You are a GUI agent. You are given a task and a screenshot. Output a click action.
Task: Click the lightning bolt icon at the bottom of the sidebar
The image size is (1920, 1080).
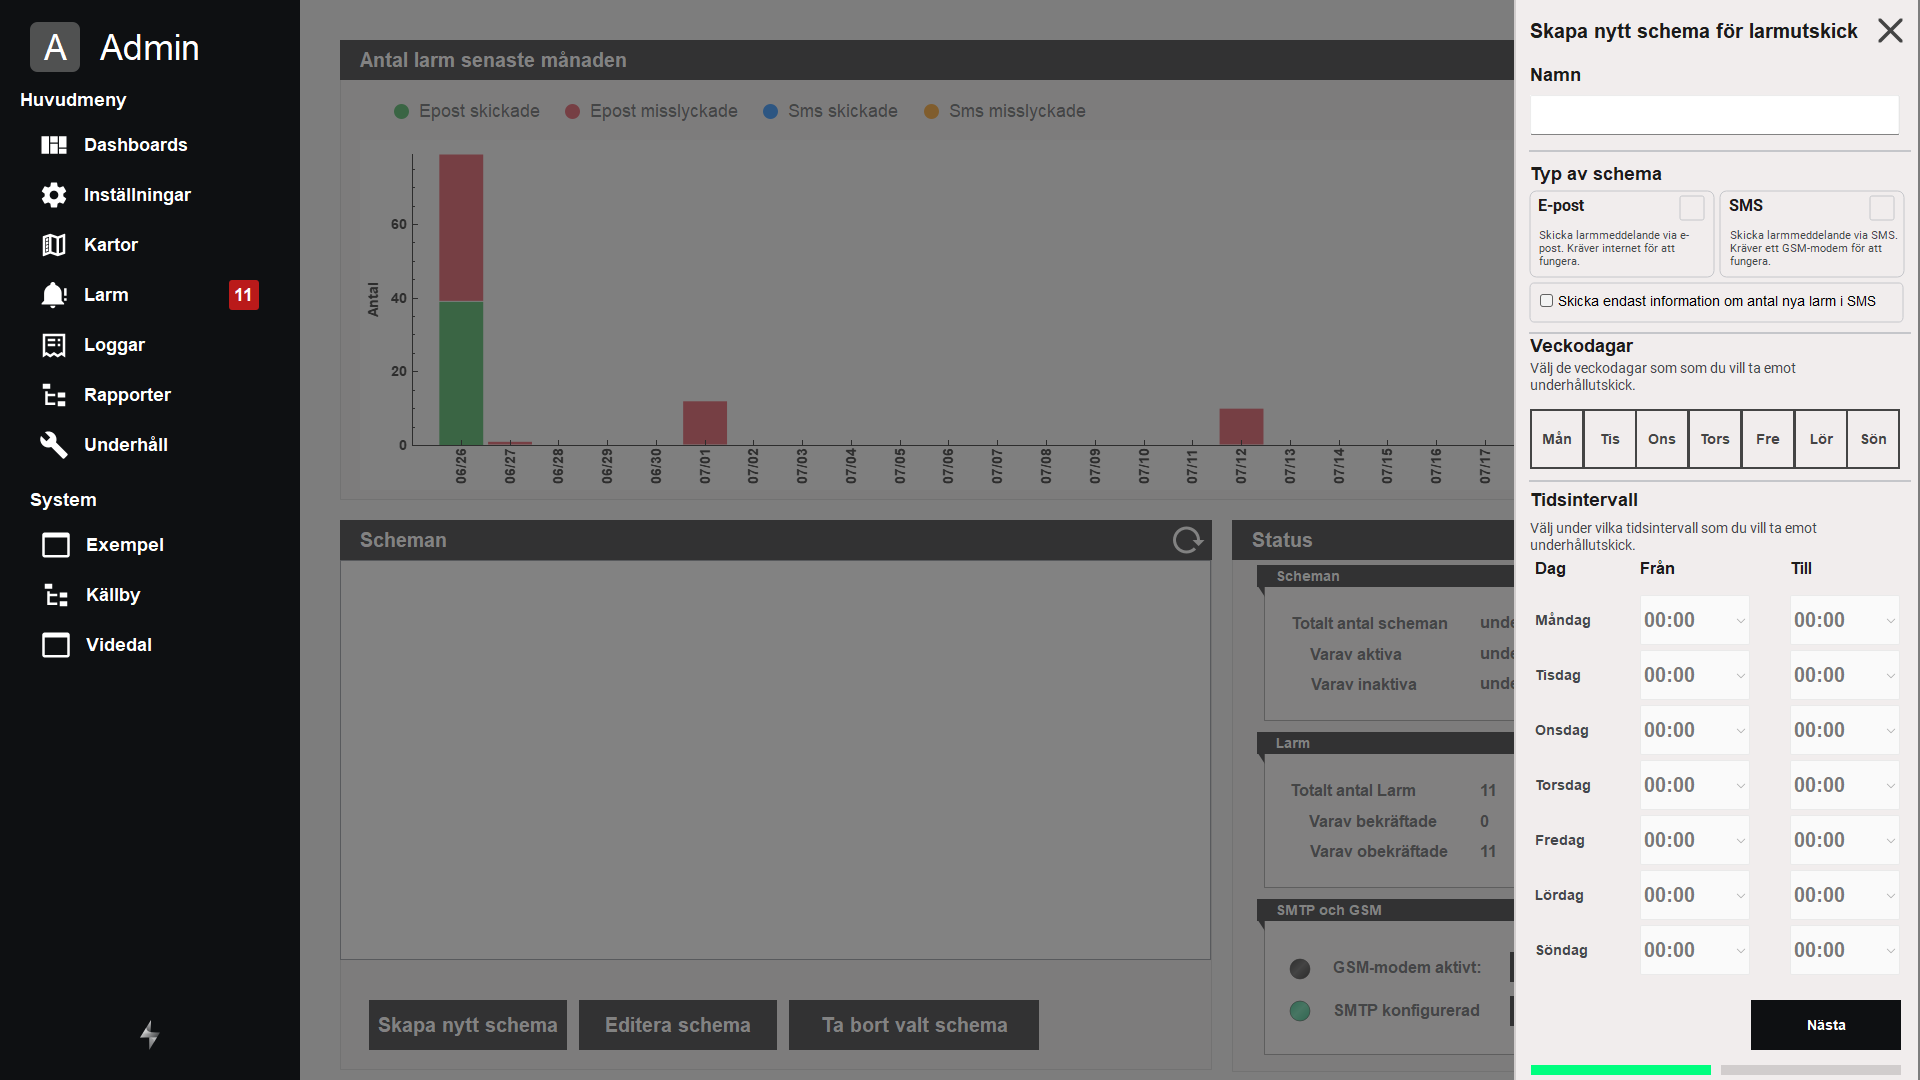(x=150, y=1034)
